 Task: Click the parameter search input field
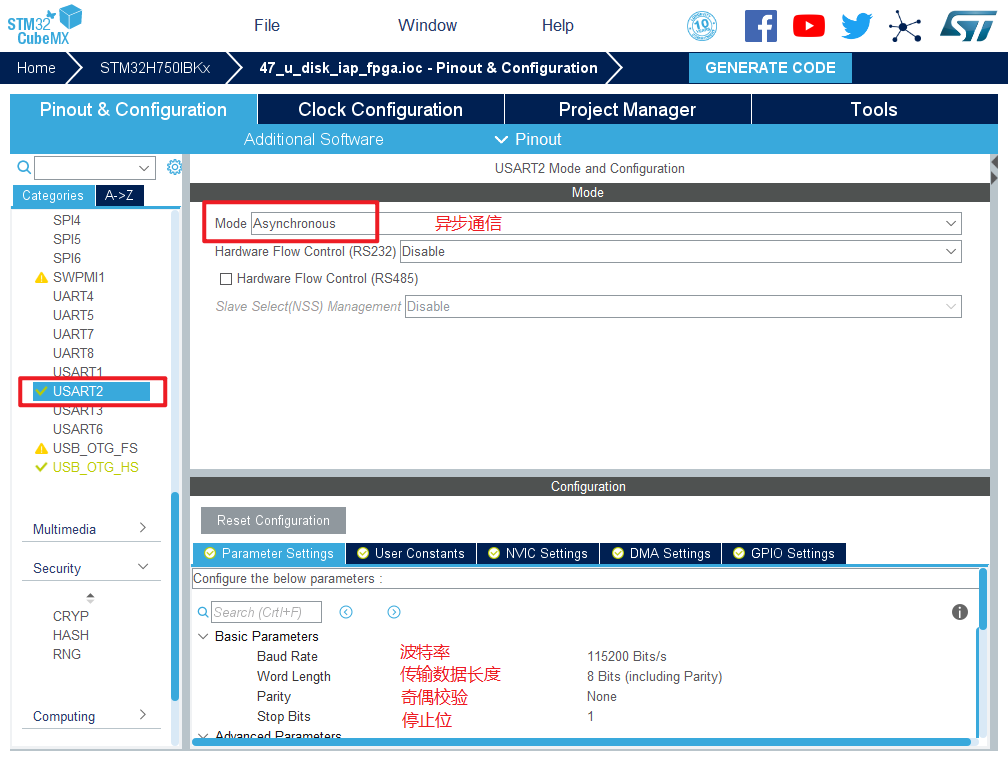pos(266,612)
